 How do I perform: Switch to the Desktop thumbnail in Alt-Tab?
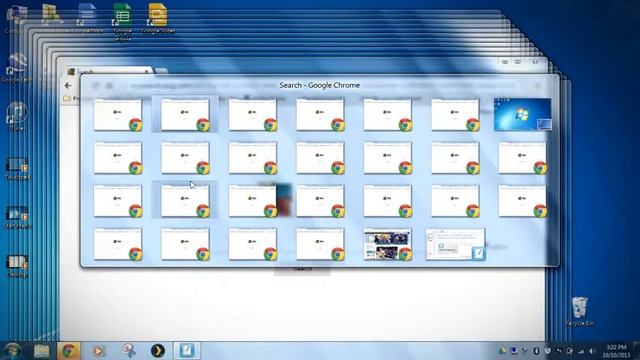(x=522, y=114)
